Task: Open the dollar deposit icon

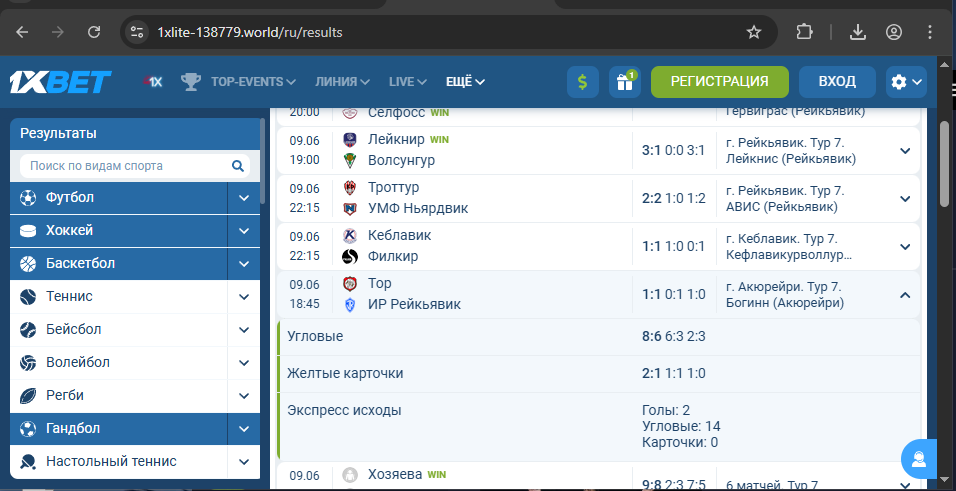Action: [x=583, y=82]
